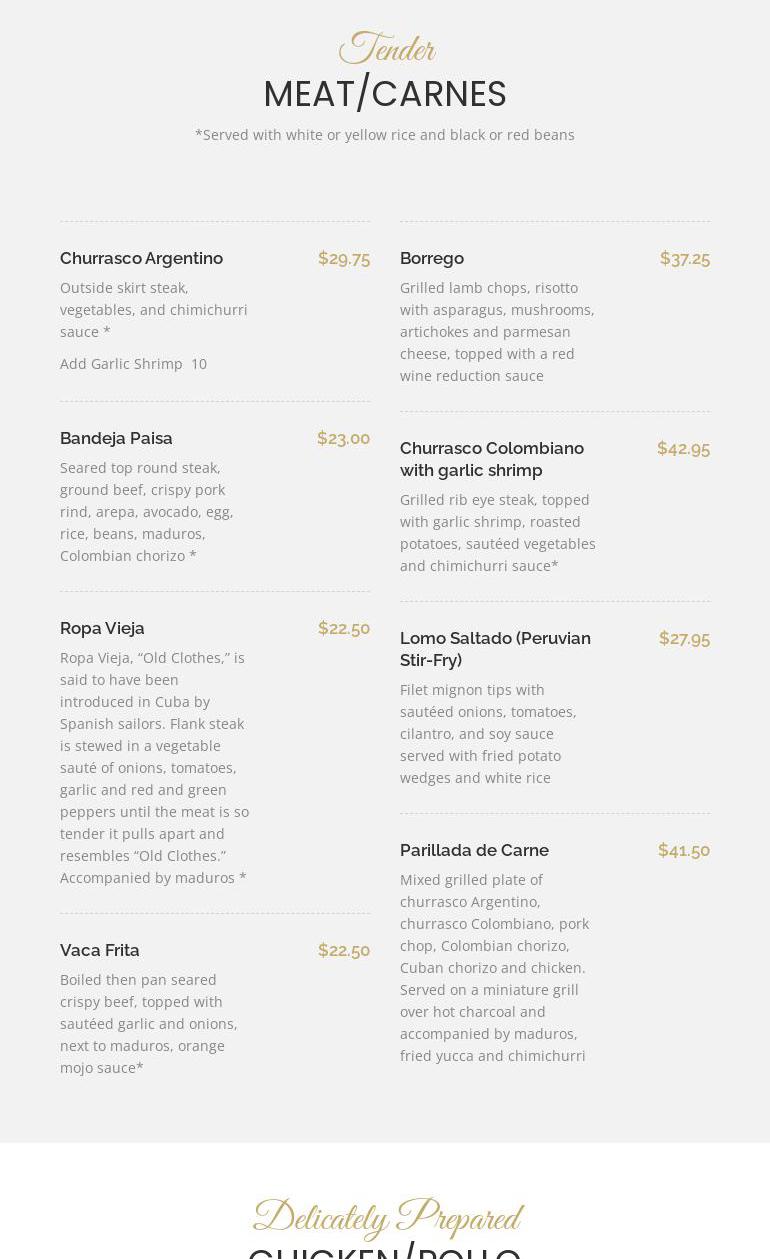Select the Bandeja Paisa menu item
The height and width of the screenshot is (1259, 770).
(x=116, y=438)
